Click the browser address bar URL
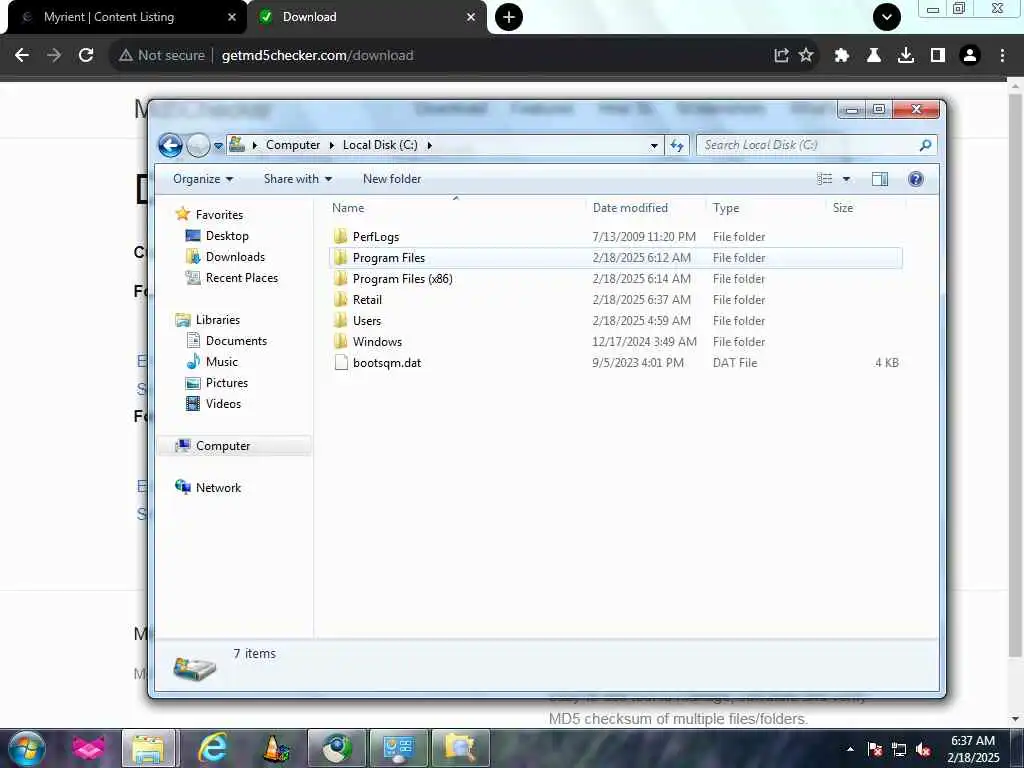 pos(317,56)
